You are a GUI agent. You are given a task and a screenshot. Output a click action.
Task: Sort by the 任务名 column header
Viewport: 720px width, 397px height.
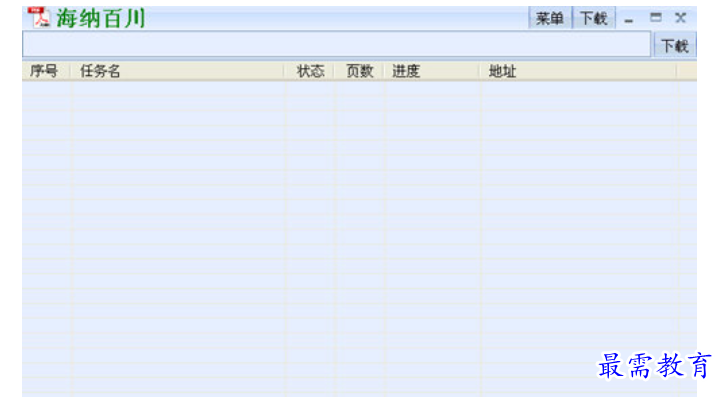[x=176, y=71]
